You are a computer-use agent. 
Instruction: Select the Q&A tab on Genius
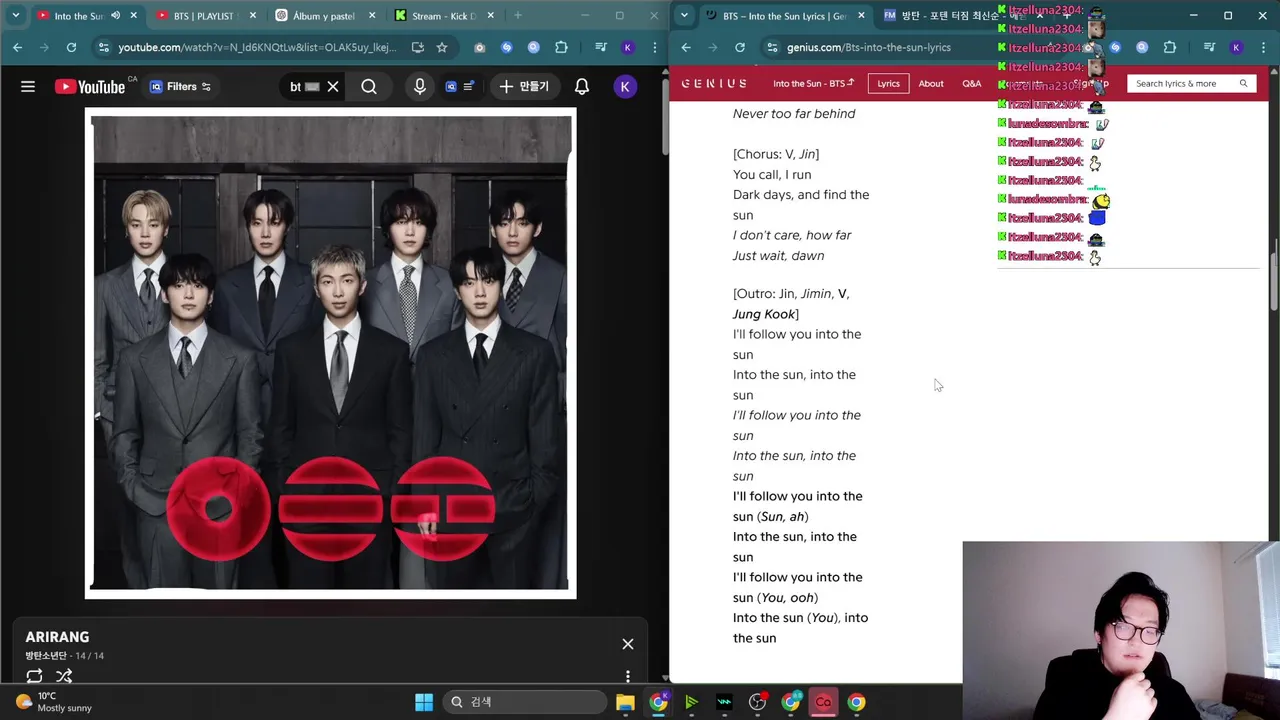972,84
